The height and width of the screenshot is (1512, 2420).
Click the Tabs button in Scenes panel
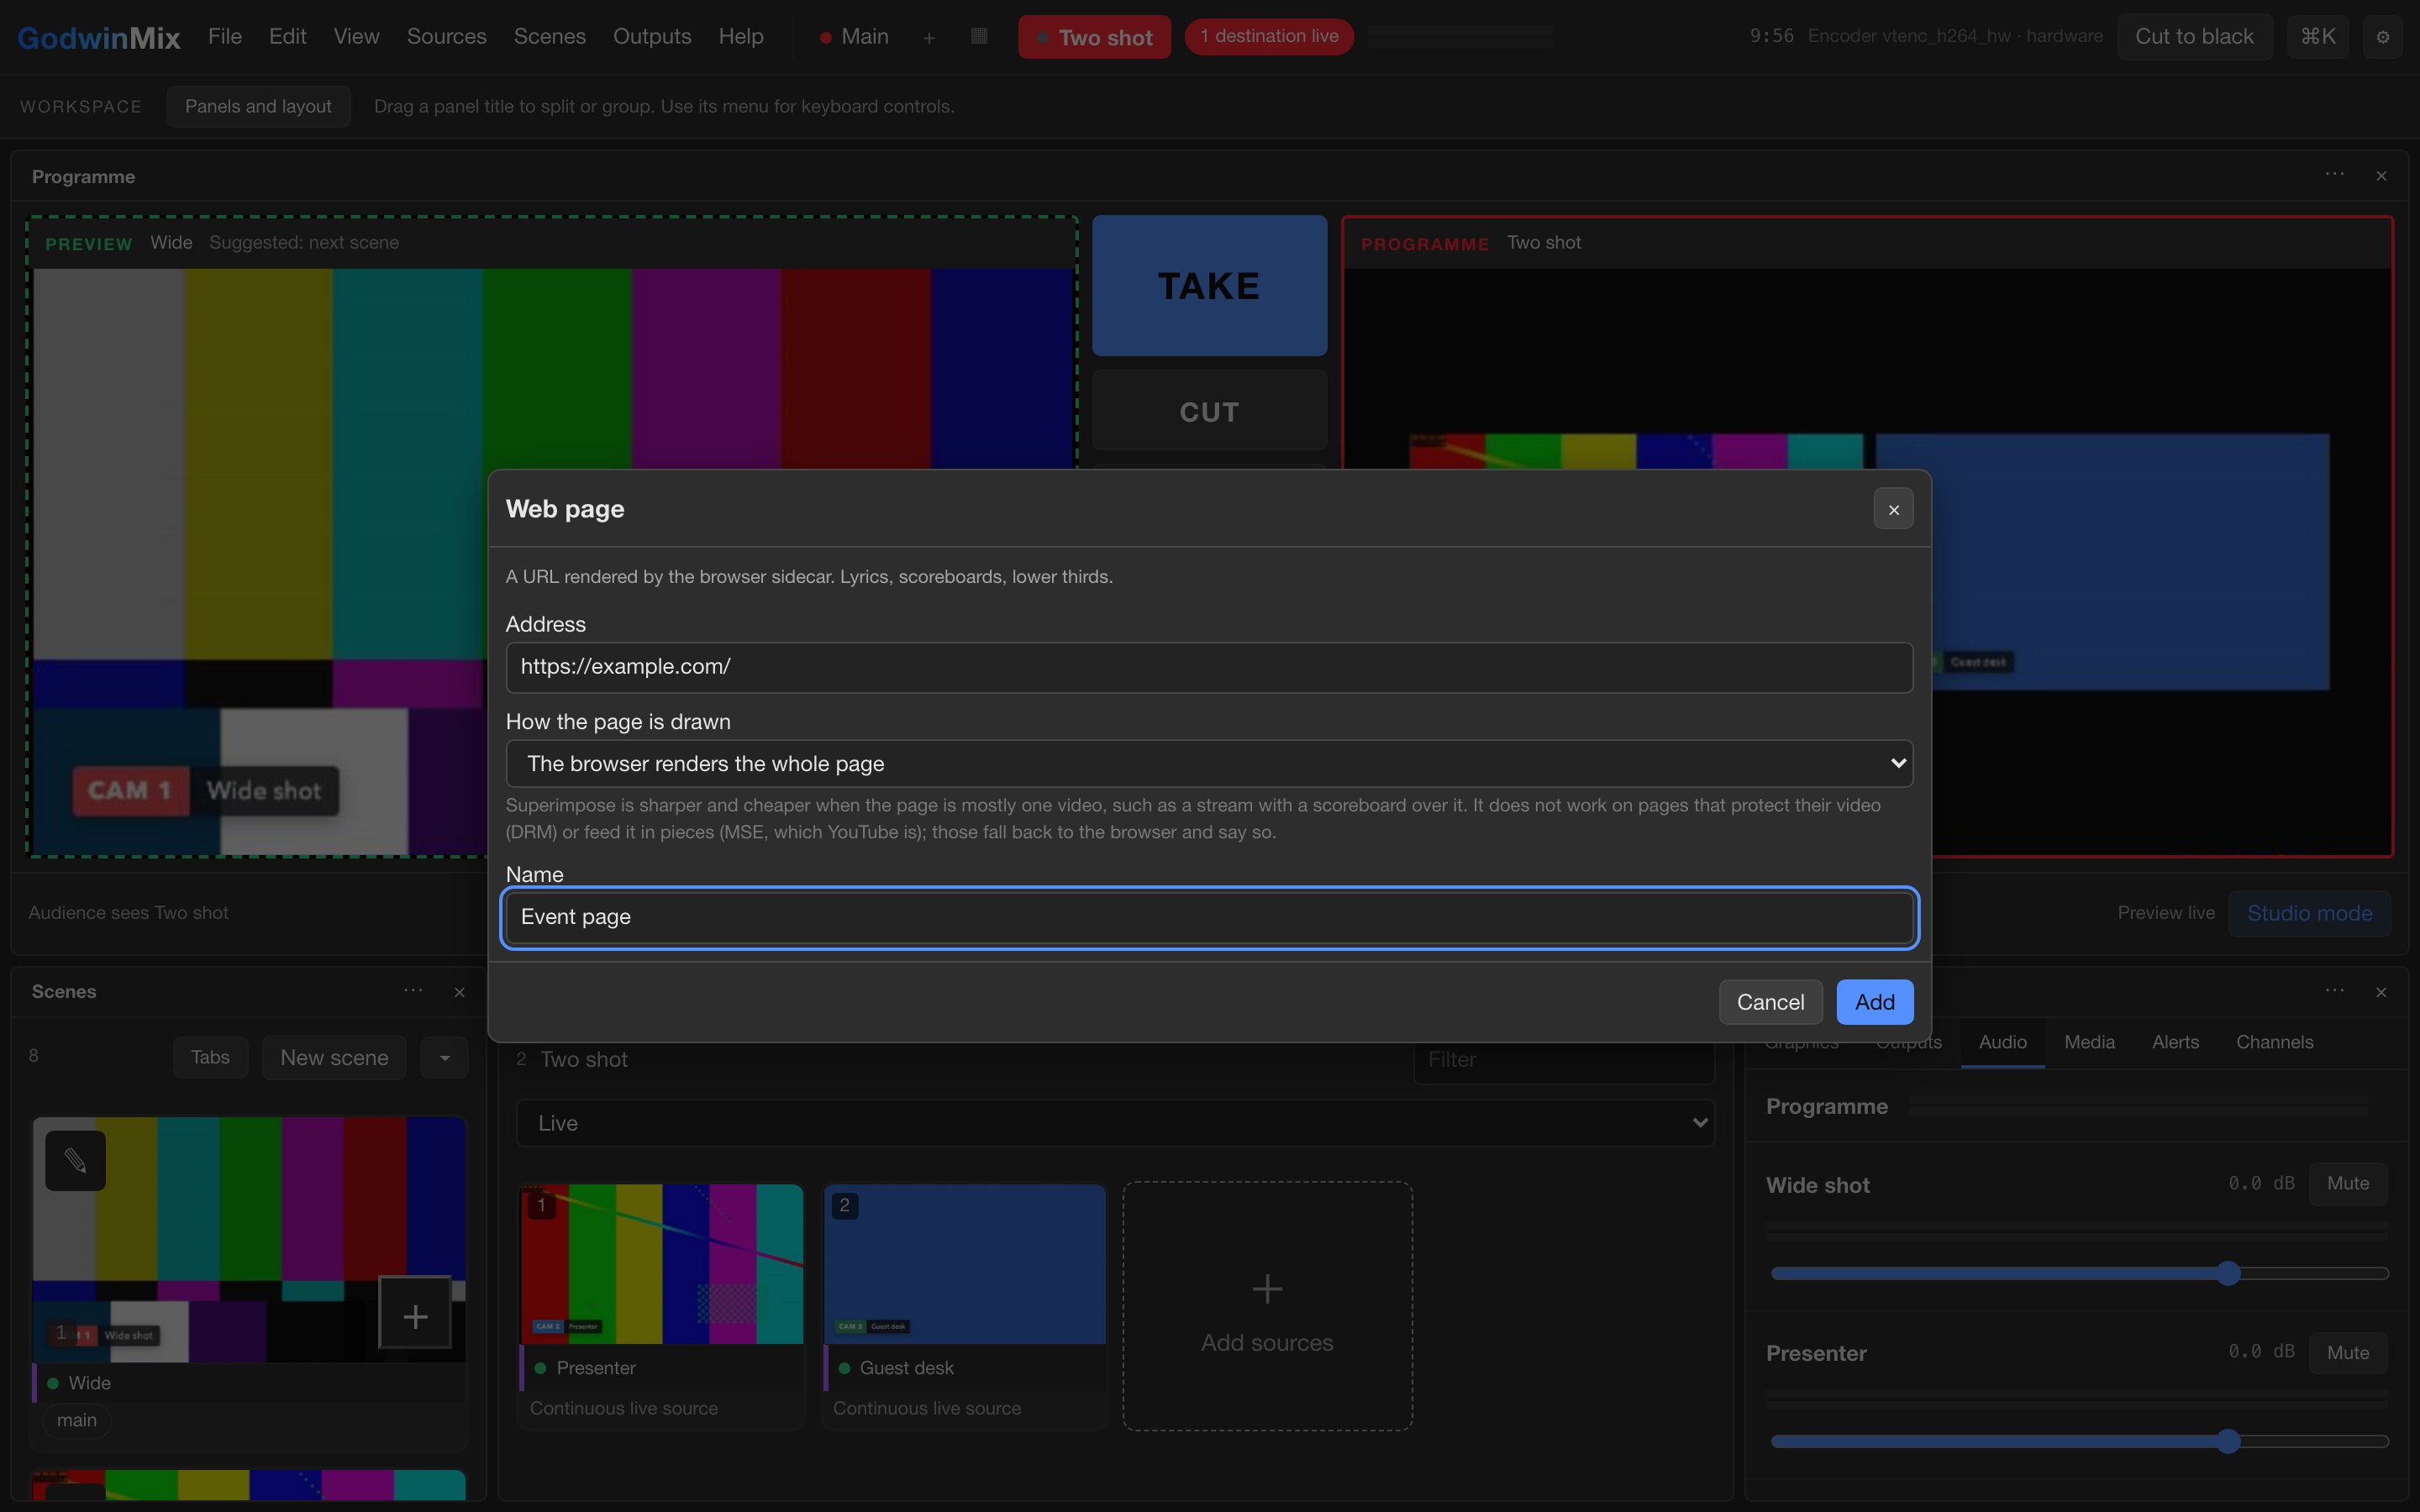pyautogui.click(x=210, y=1057)
